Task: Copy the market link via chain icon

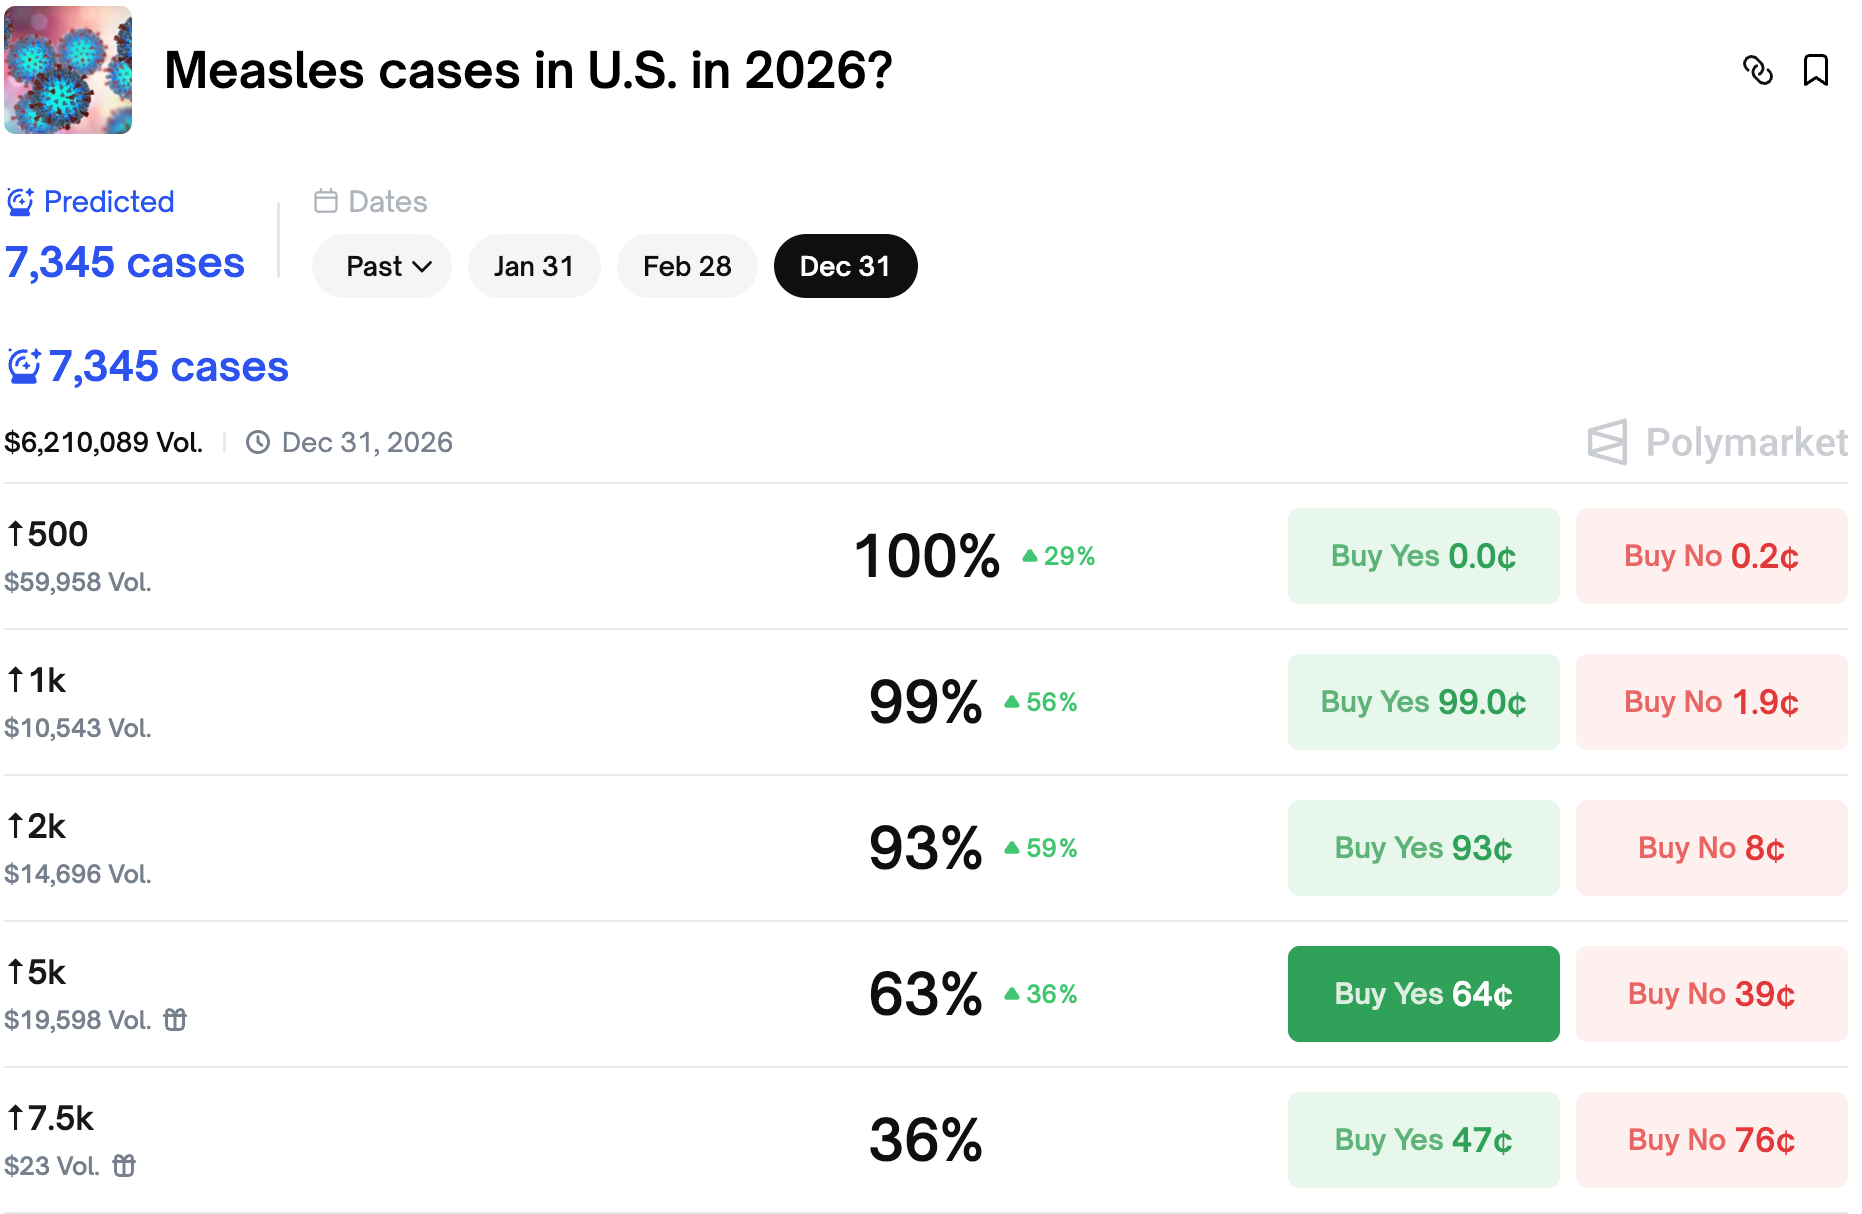Action: pos(1757,70)
